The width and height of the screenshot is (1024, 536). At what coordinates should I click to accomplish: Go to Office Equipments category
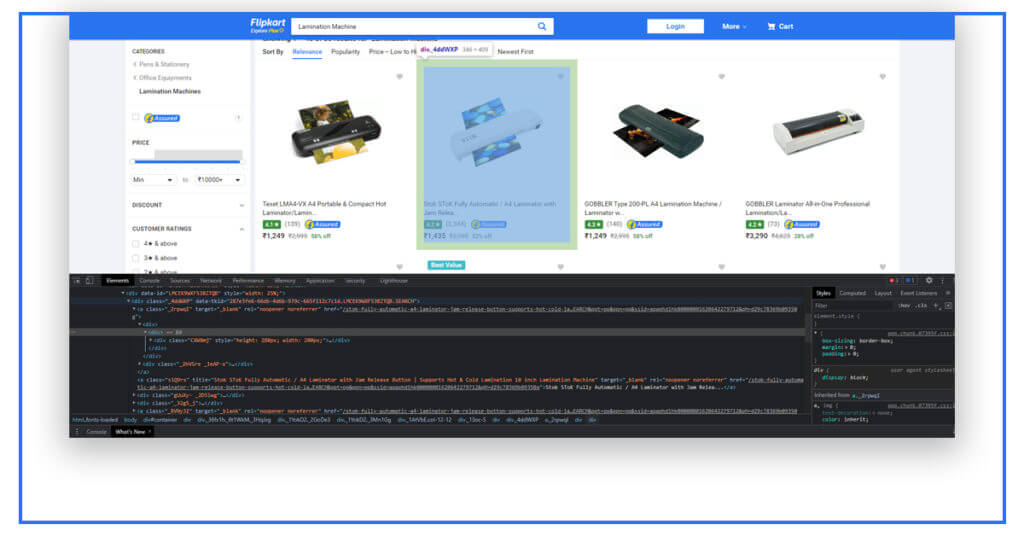coord(165,78)
